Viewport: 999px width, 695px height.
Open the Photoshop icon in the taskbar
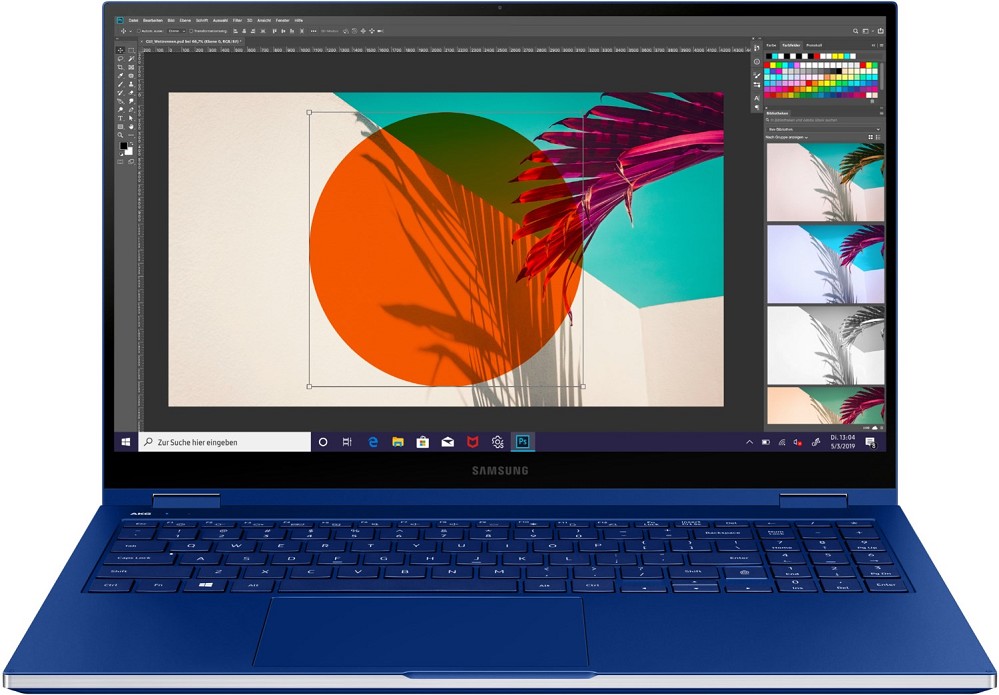click(522, 441)
